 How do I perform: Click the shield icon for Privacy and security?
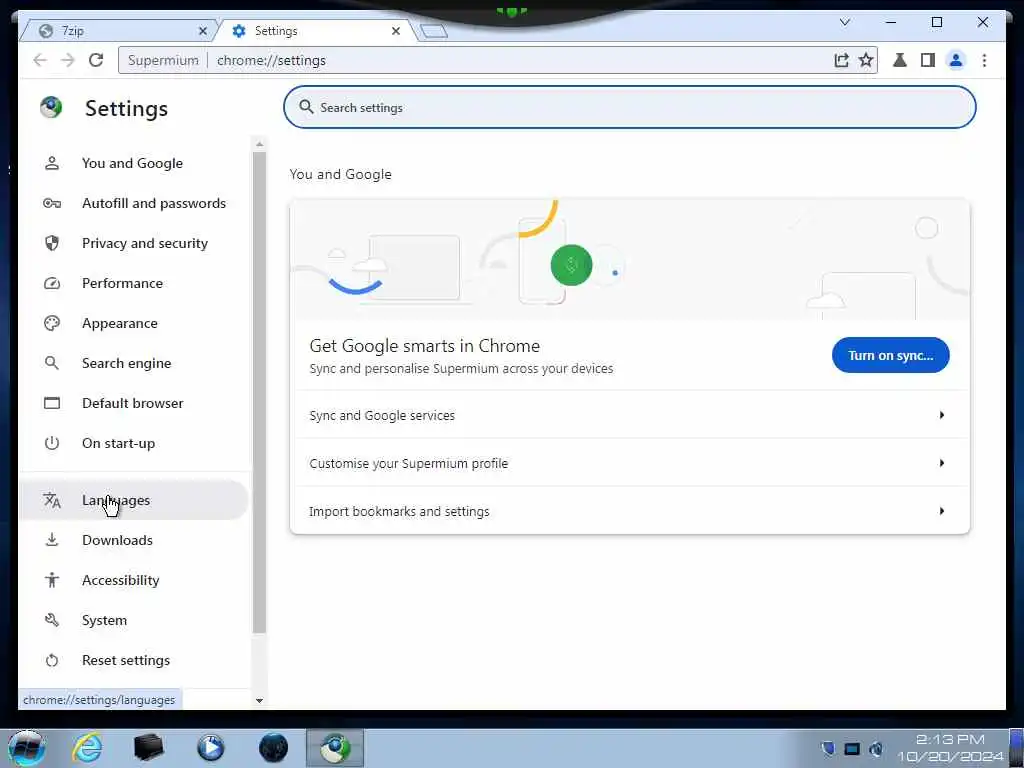coord(52,243)
